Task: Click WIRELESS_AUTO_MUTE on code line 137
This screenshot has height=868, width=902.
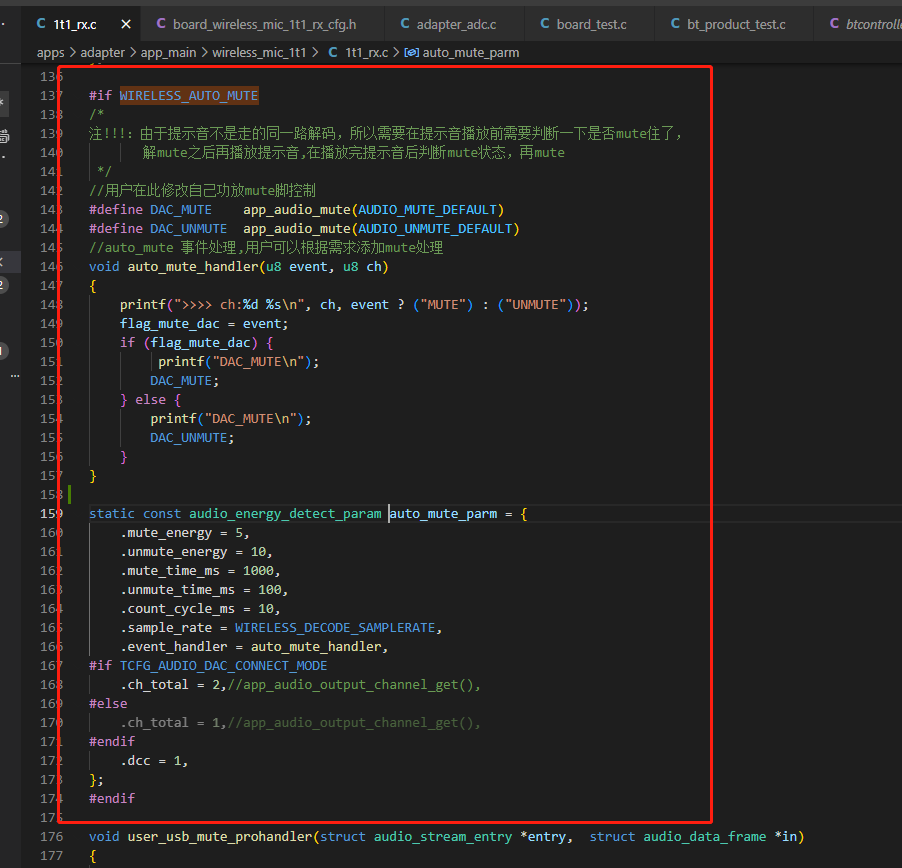Action: coord(189,95)
